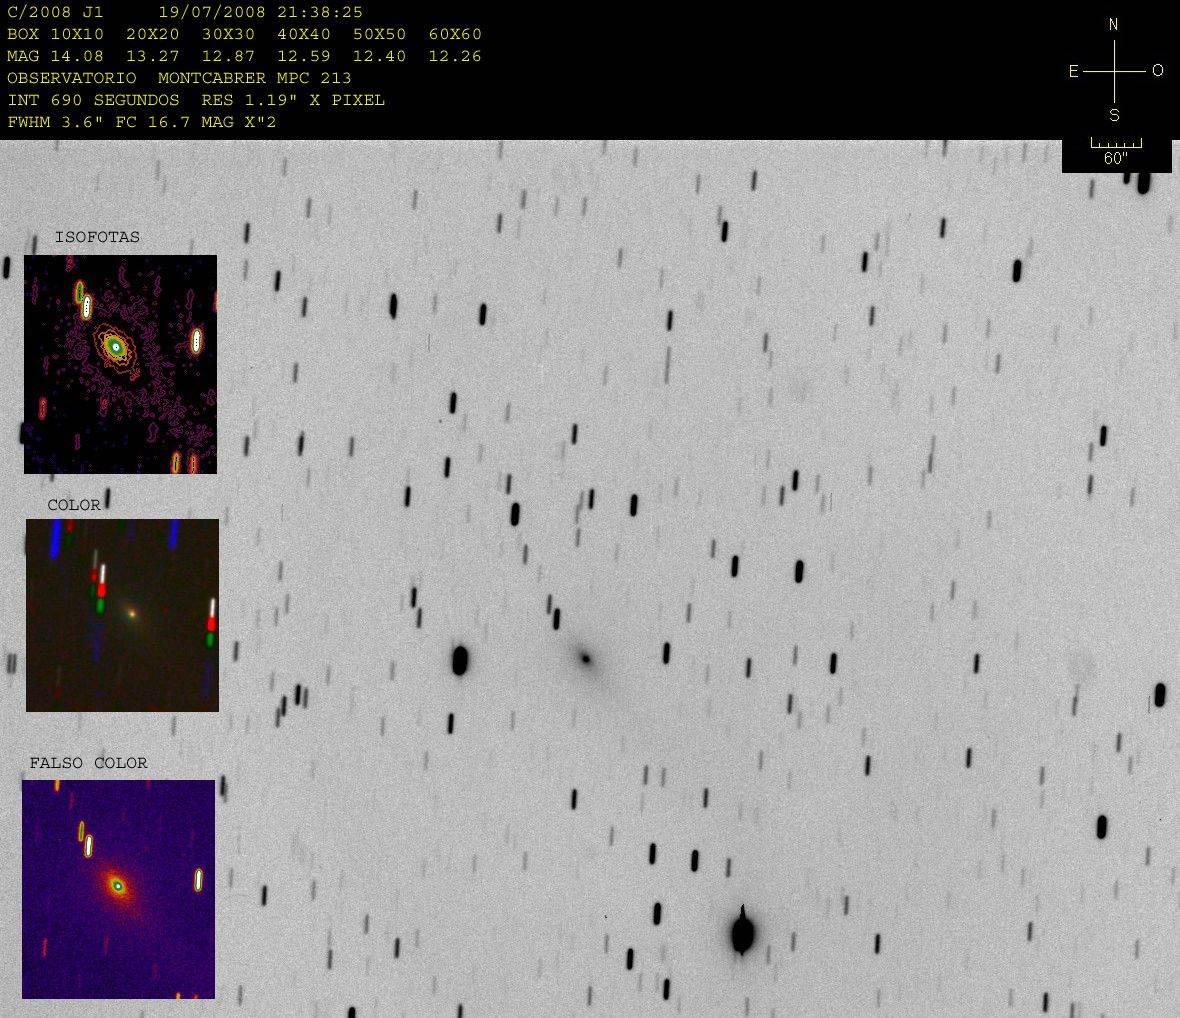
Task: Click the text 'OBSERVATORIO MONTCABRER MPC 213'
Action: (x=179, y=78)
